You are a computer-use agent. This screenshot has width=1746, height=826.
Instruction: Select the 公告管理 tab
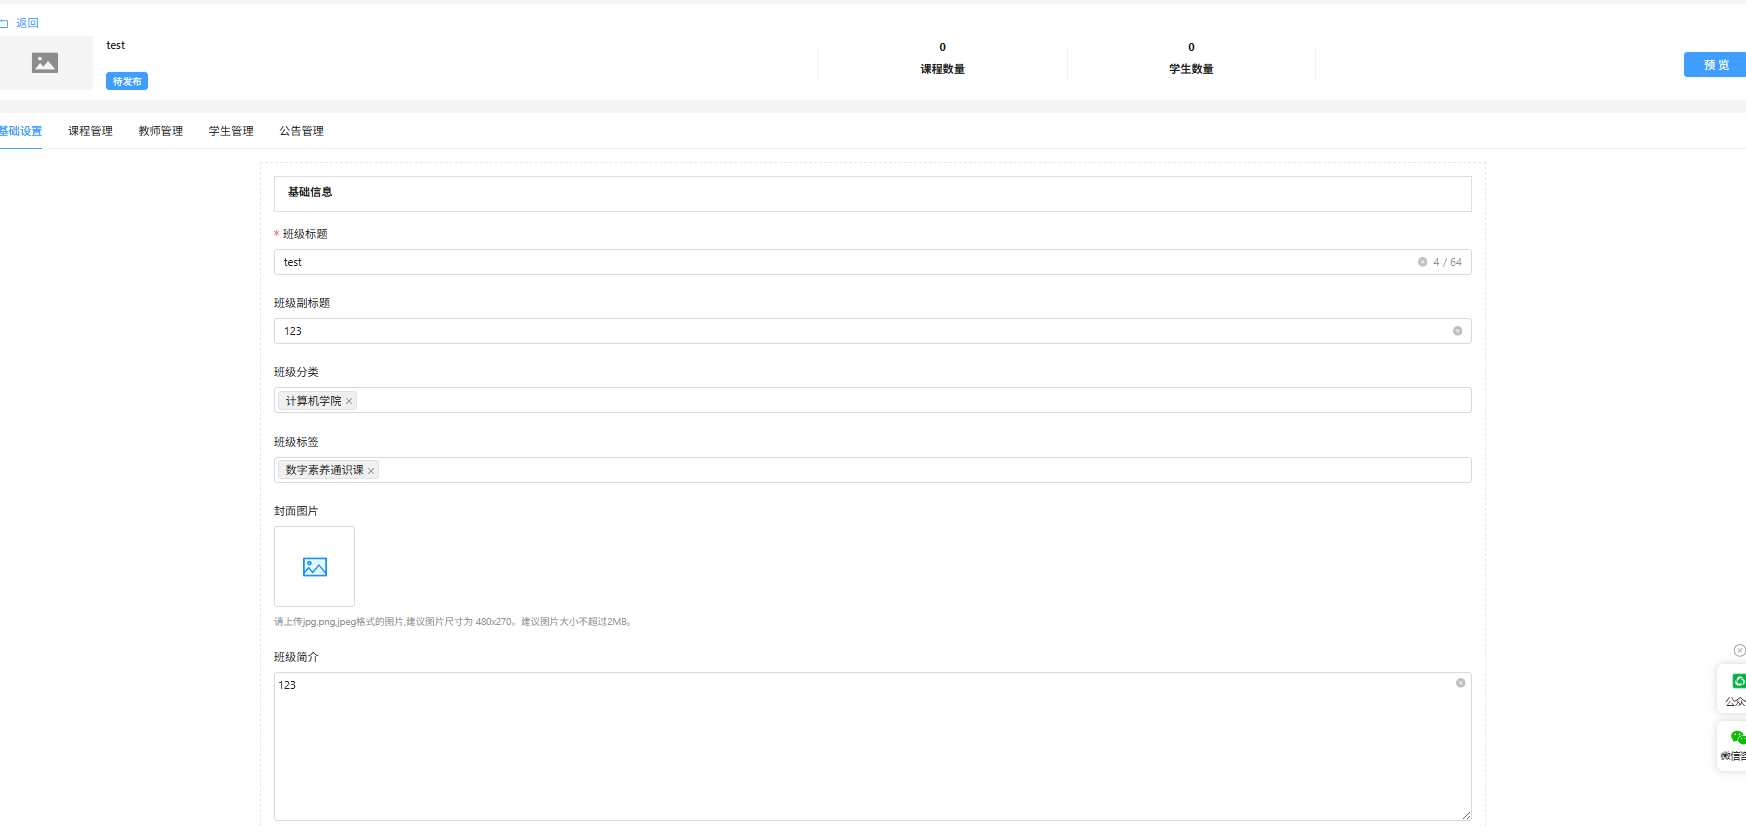[x=301, y=131]
